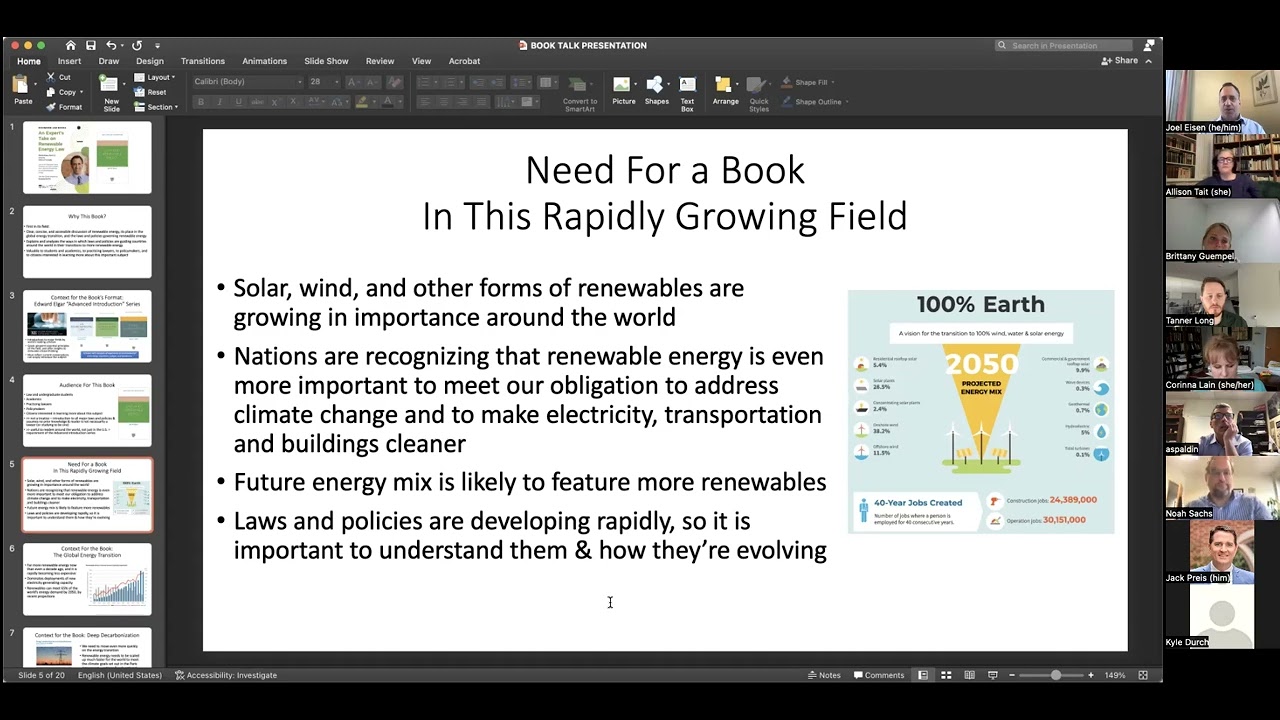Open the Calibri (Body) font dropdown
Viewport: 1280px width, 720px height.
[x=247, y=82]
